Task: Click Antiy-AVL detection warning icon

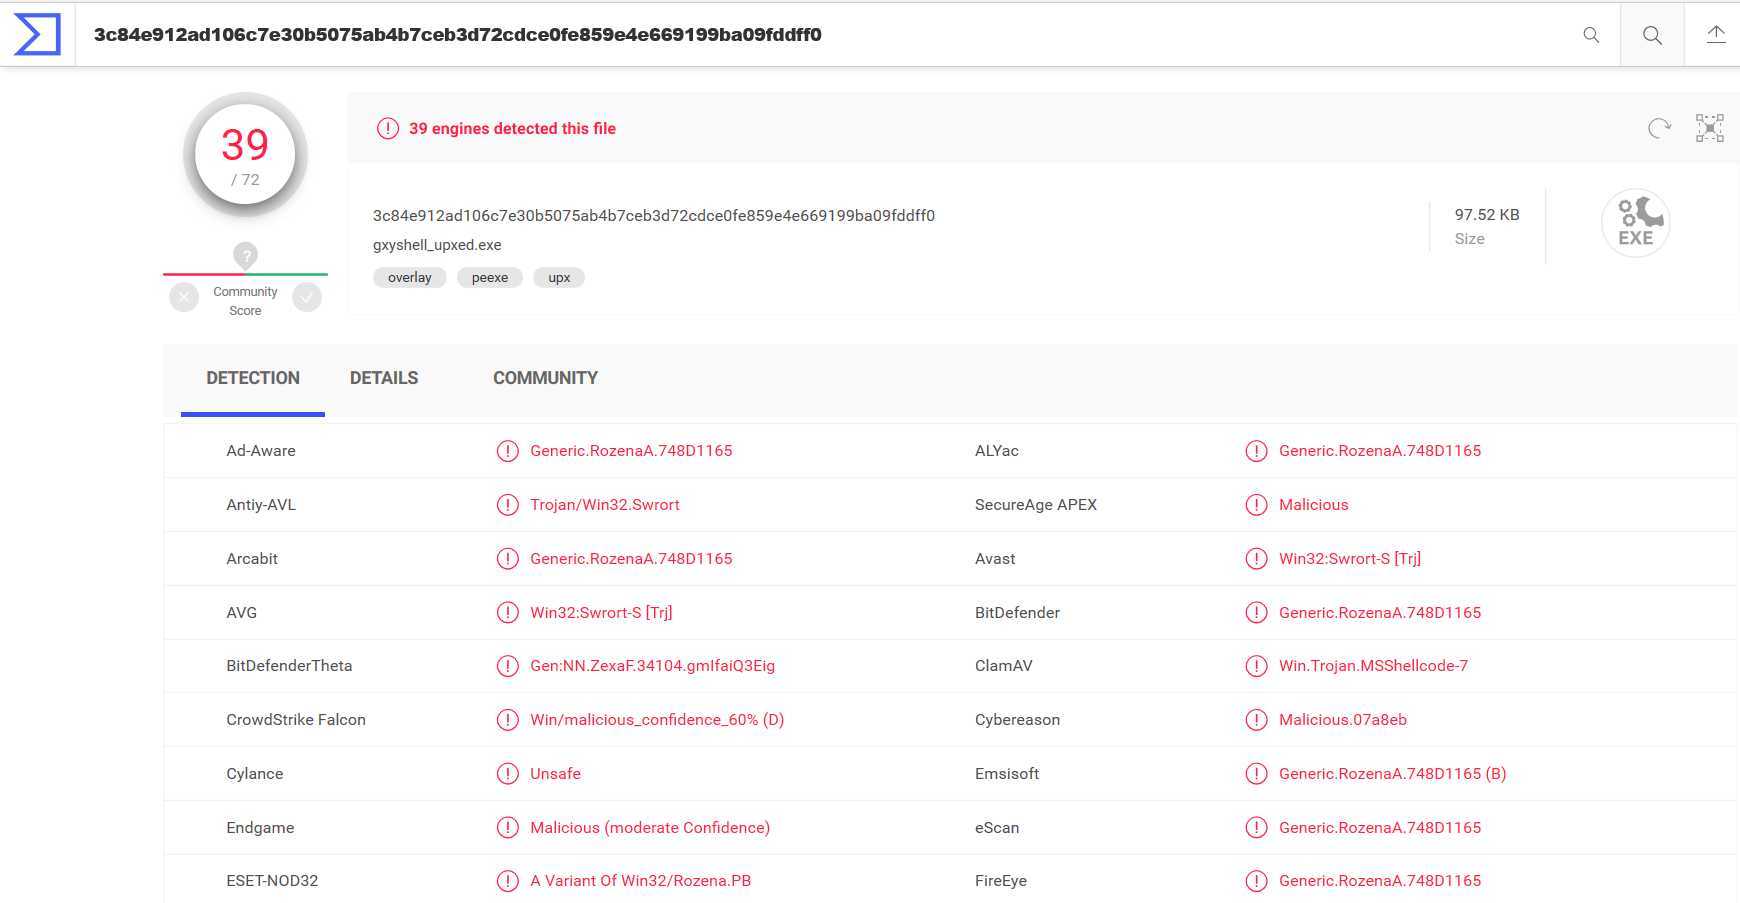Action: 508,505
